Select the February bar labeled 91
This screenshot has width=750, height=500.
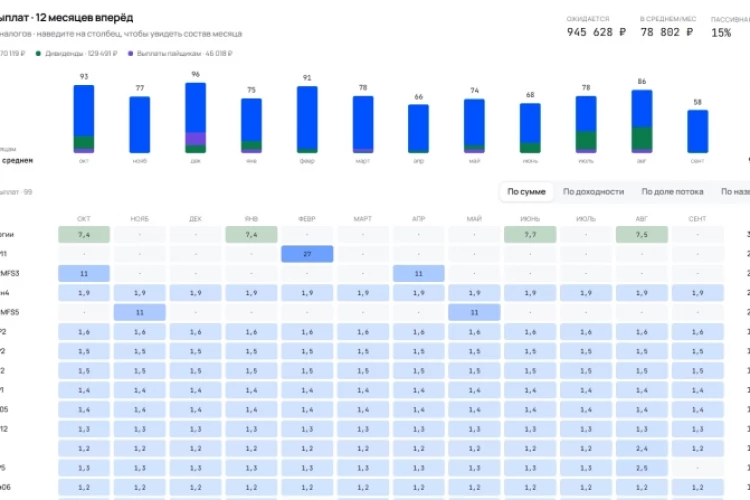point(307,120)
